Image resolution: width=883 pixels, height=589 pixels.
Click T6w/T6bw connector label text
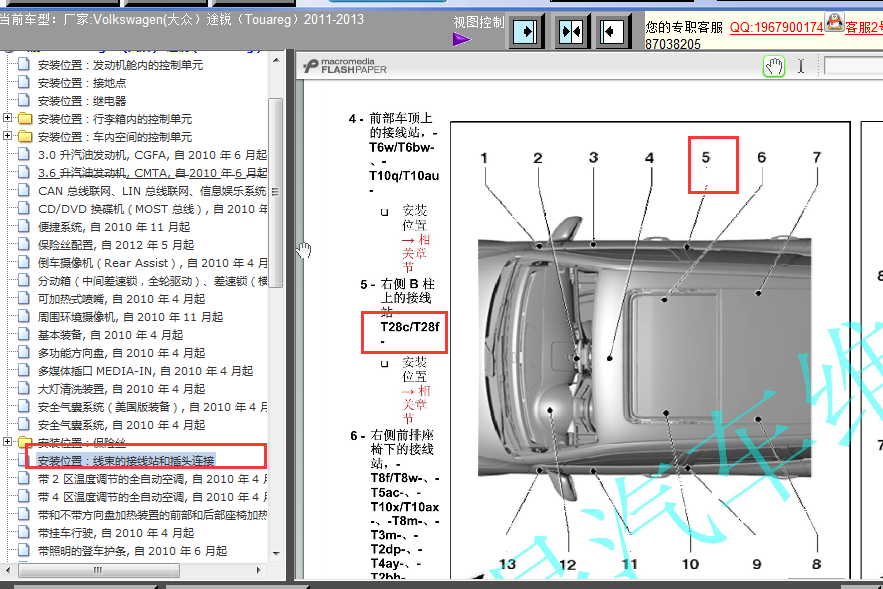402,148
